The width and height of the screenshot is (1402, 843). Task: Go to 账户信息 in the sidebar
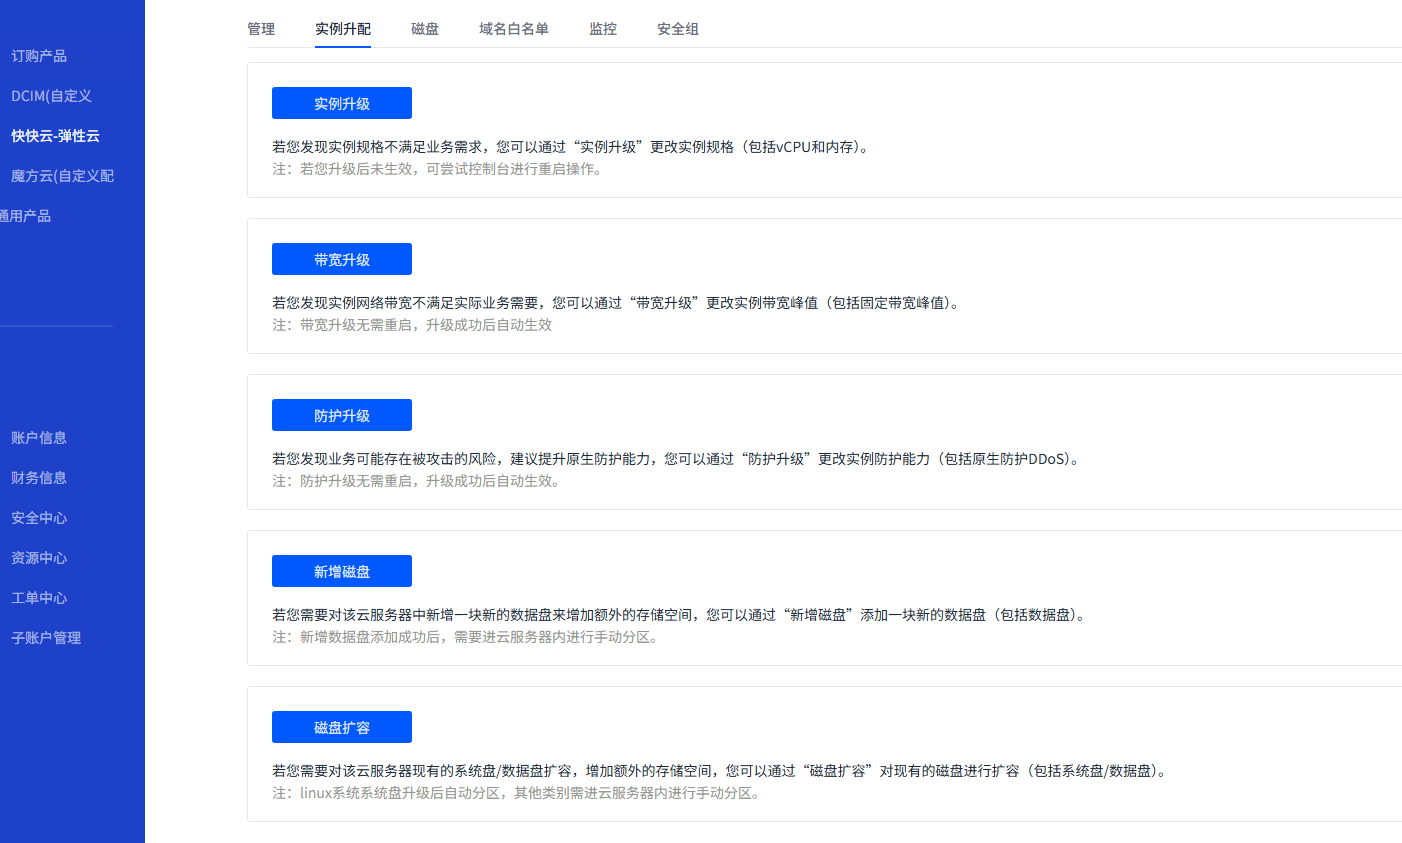click(x=39, y=438)
